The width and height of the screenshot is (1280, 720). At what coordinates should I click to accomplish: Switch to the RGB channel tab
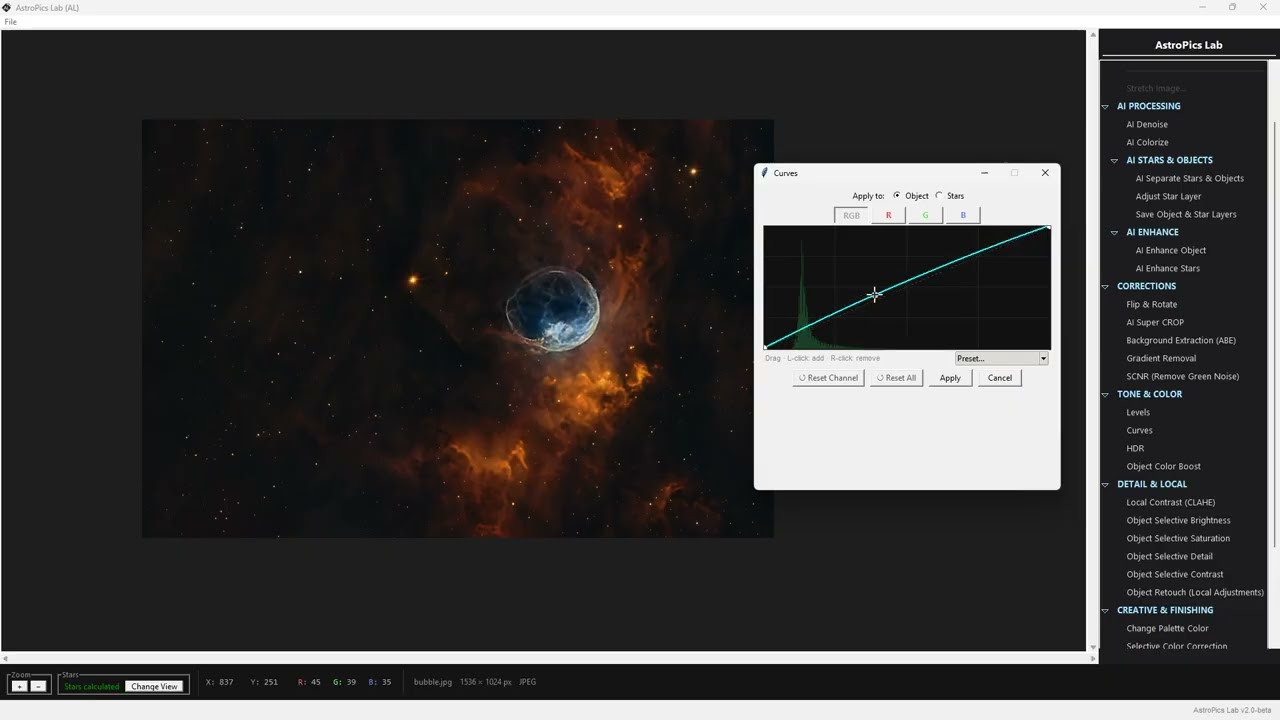[x=851, y=215]
